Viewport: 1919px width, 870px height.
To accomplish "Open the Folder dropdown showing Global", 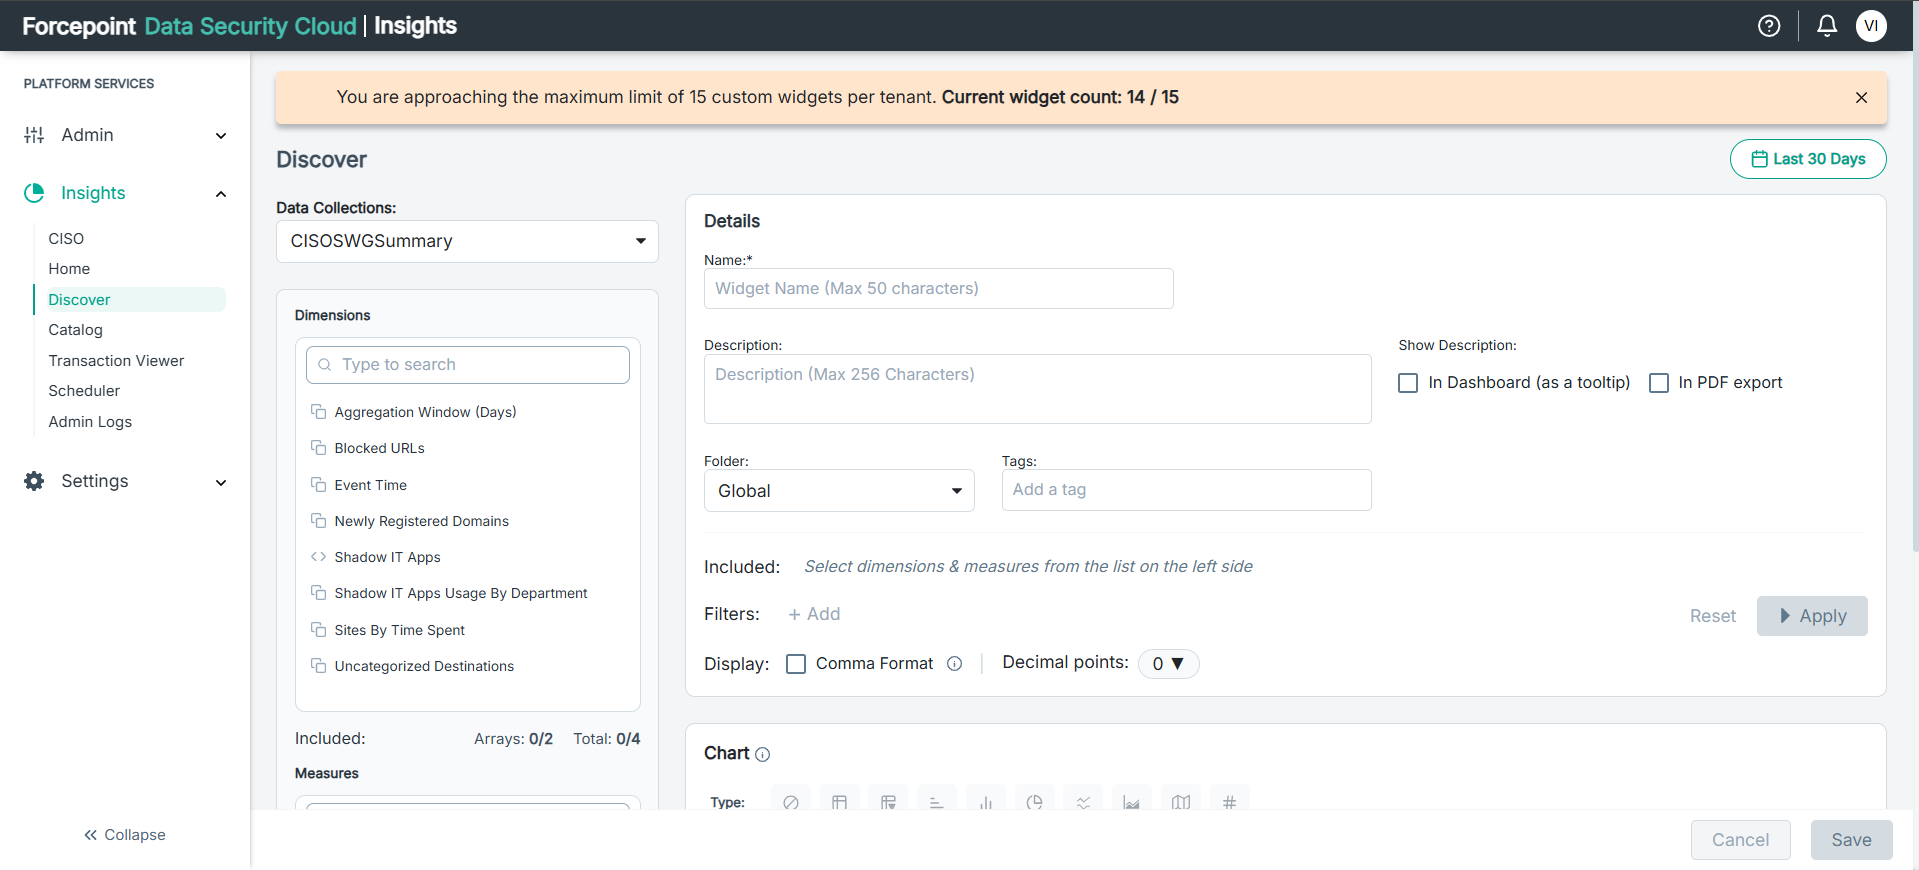I will [839, 491].
